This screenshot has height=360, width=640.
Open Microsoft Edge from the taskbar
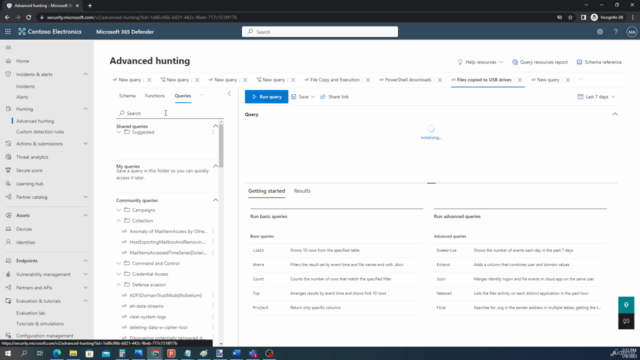57,353
